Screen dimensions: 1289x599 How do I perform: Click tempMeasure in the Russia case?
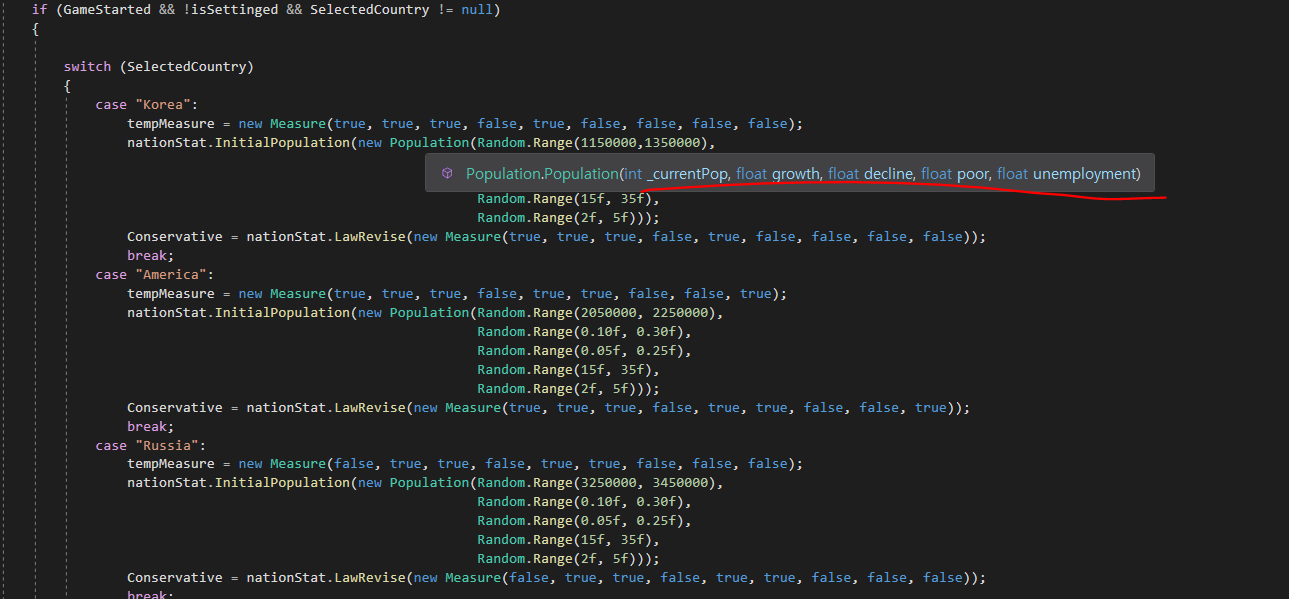(x=171, y=464)
